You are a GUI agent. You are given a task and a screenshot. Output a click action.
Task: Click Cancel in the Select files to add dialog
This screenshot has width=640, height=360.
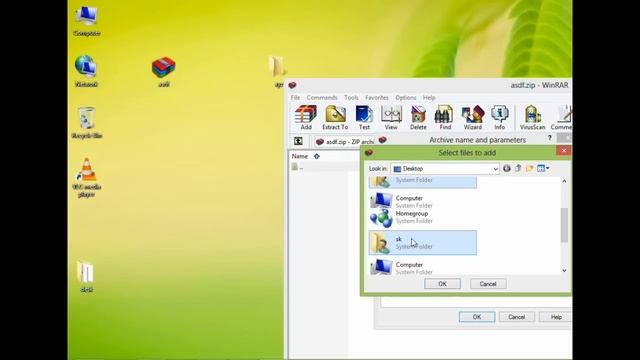(x=488, y=284)
